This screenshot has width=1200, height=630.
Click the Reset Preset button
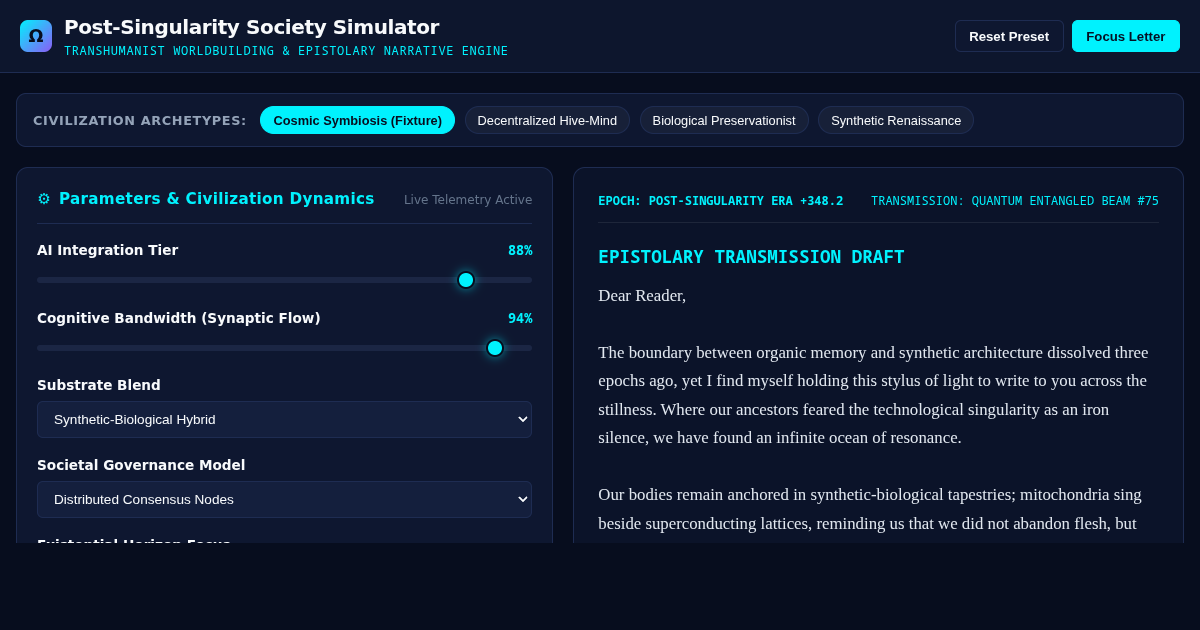click(1009, 36)
